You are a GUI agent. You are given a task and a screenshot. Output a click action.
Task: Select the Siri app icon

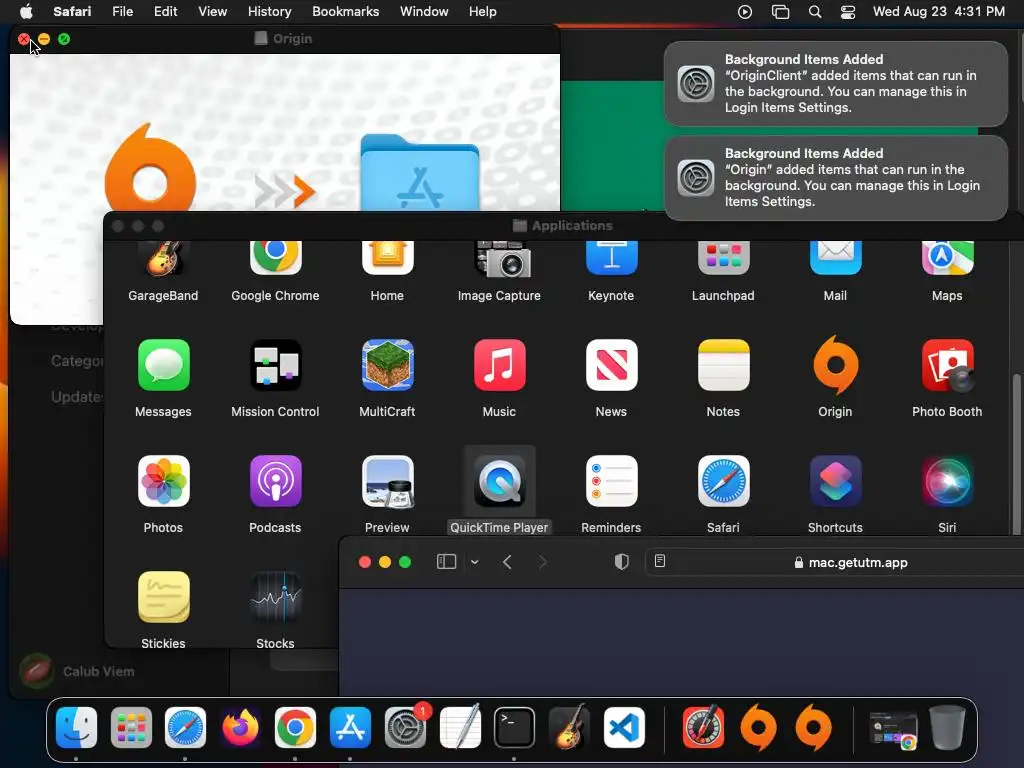click(x=947, y=481)
